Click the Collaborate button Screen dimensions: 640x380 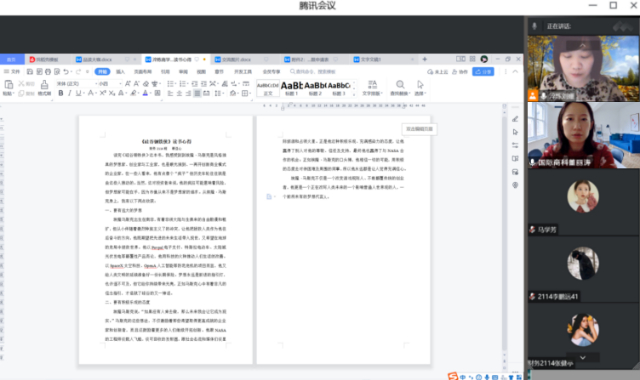click(460, 72)
